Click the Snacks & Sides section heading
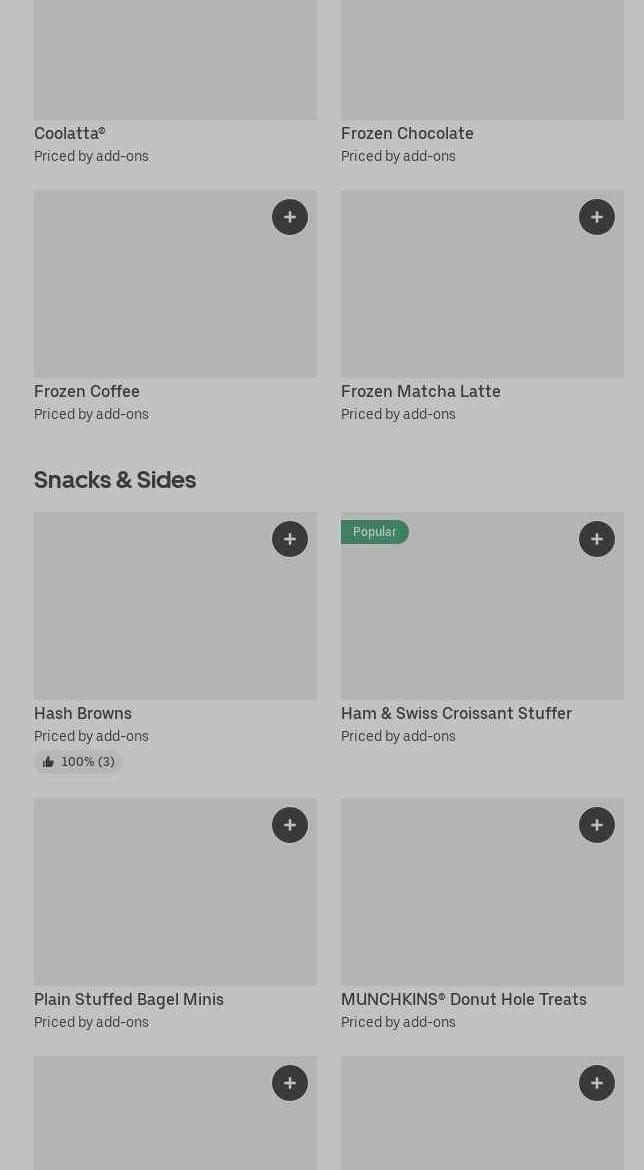This screenshot has width=644, height=1170. click(115, 480)
